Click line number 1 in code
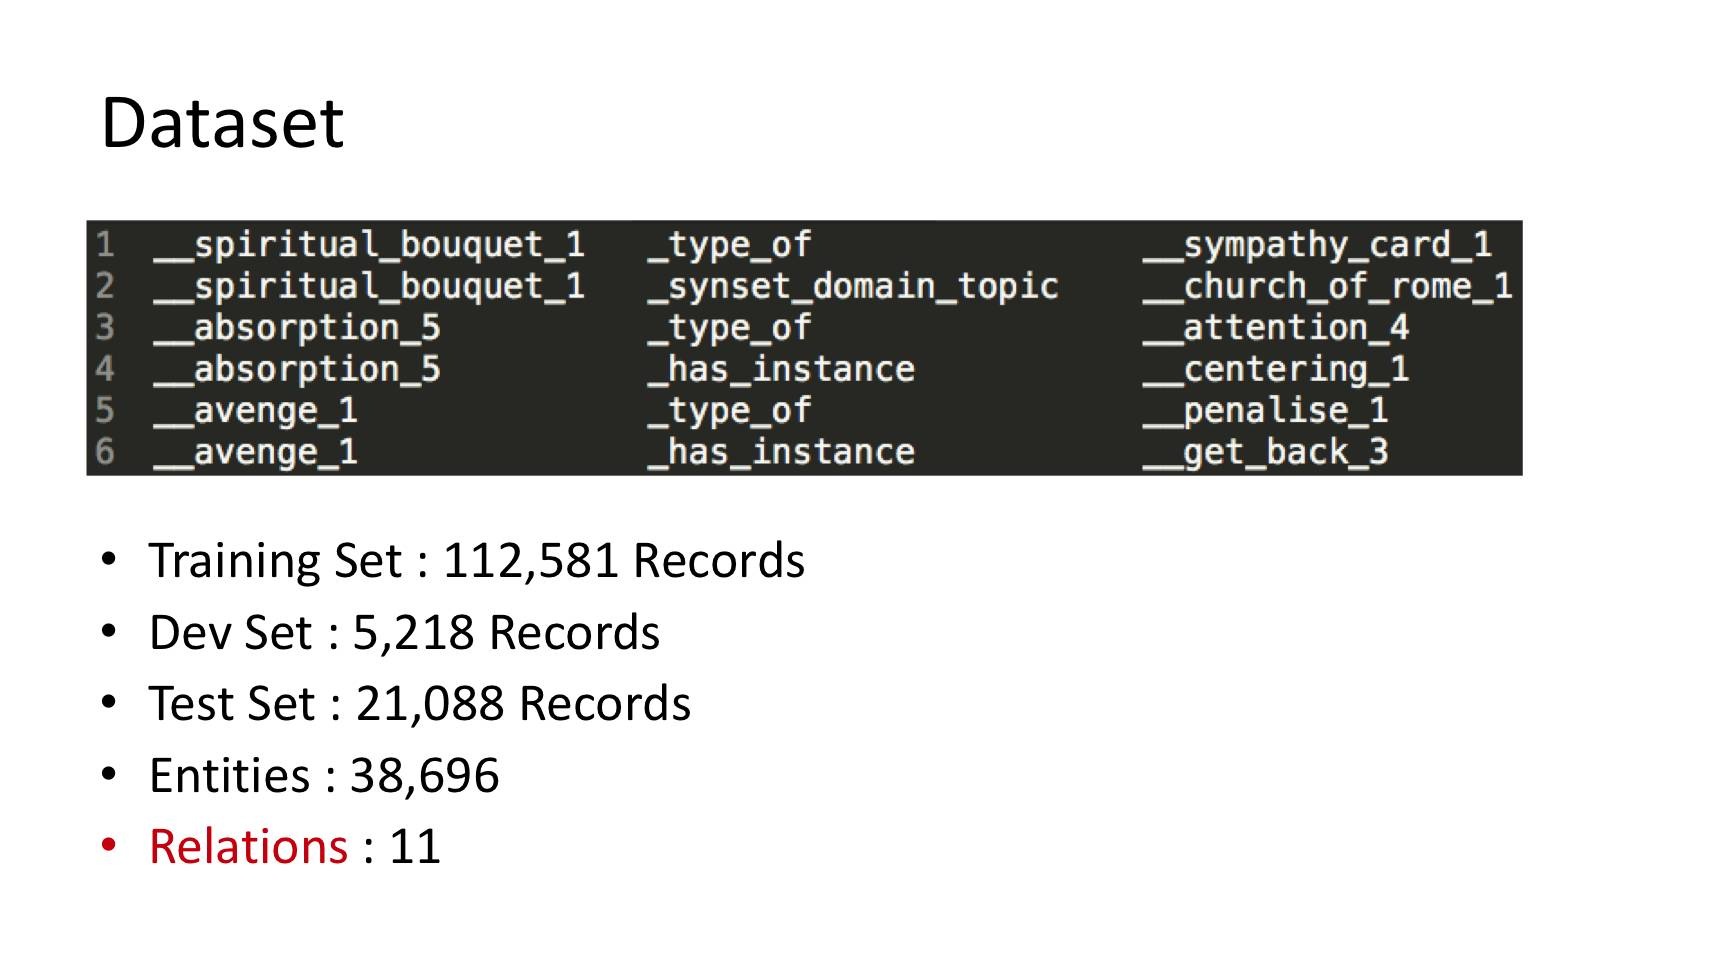This screenshot has width=1730, height=973. point(105,244)
